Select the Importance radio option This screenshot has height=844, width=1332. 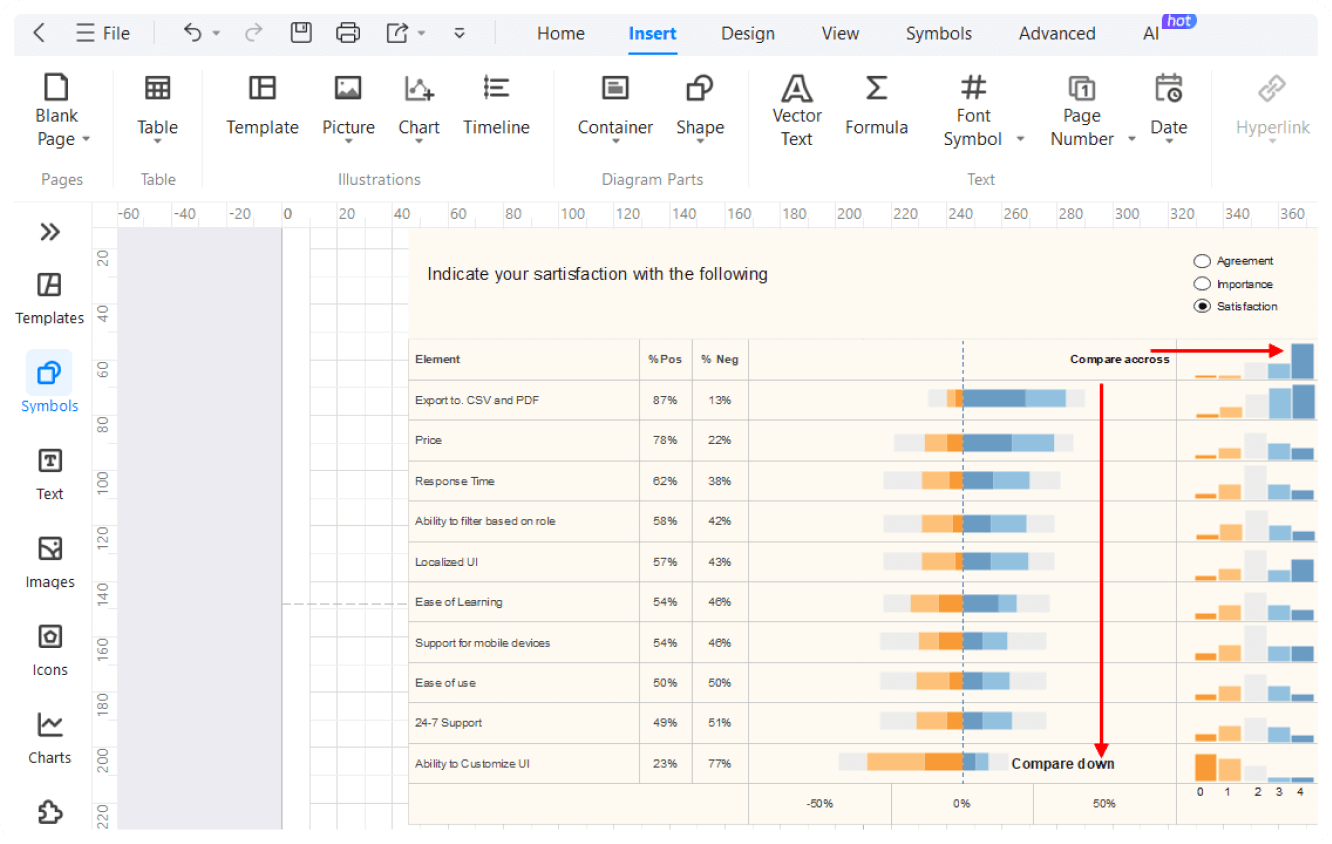click(x=1203, y=284)
